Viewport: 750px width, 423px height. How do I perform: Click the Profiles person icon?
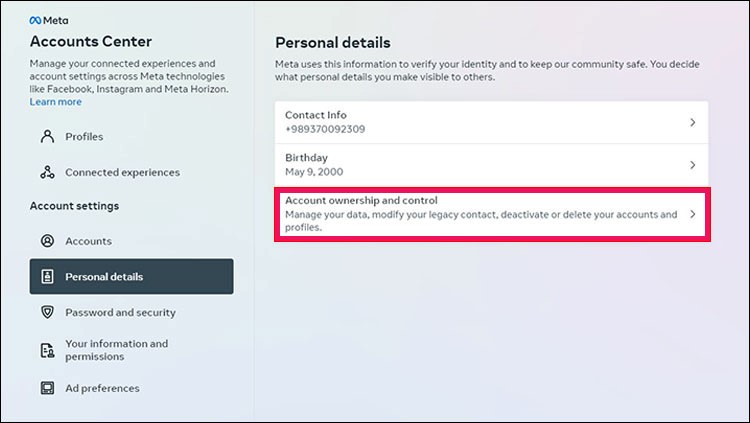(x=47, y=136)
